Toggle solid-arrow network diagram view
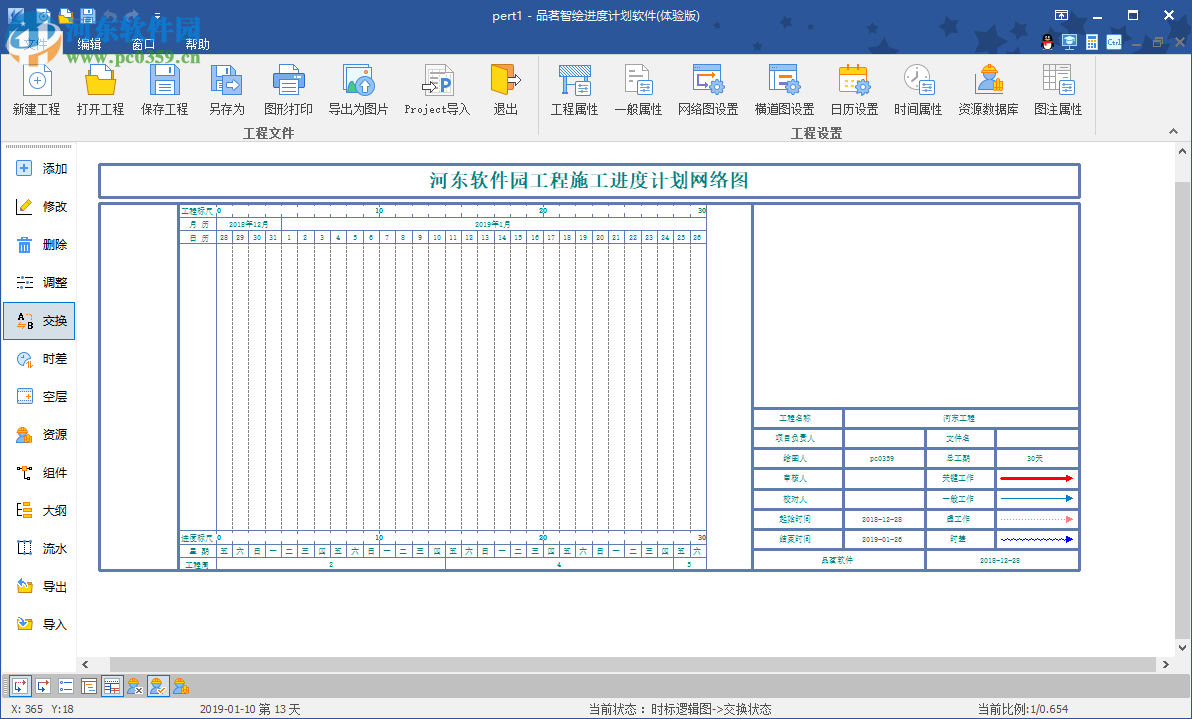The image size is (1192, 719). pyautogui.click(x=43, y=686)
